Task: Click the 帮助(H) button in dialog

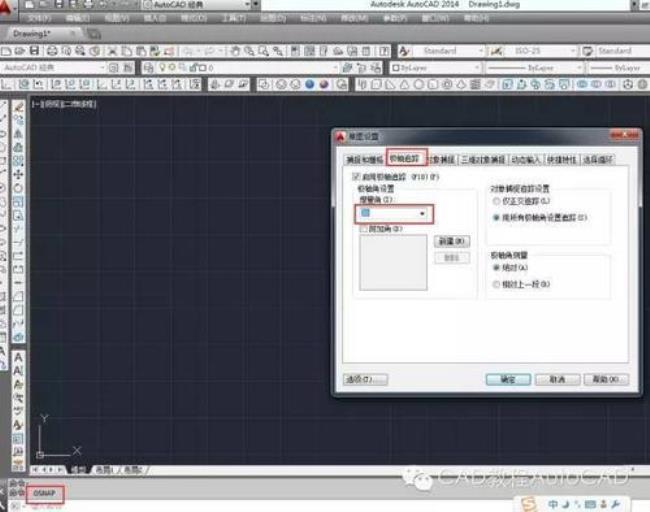Action: click(606, 379)
